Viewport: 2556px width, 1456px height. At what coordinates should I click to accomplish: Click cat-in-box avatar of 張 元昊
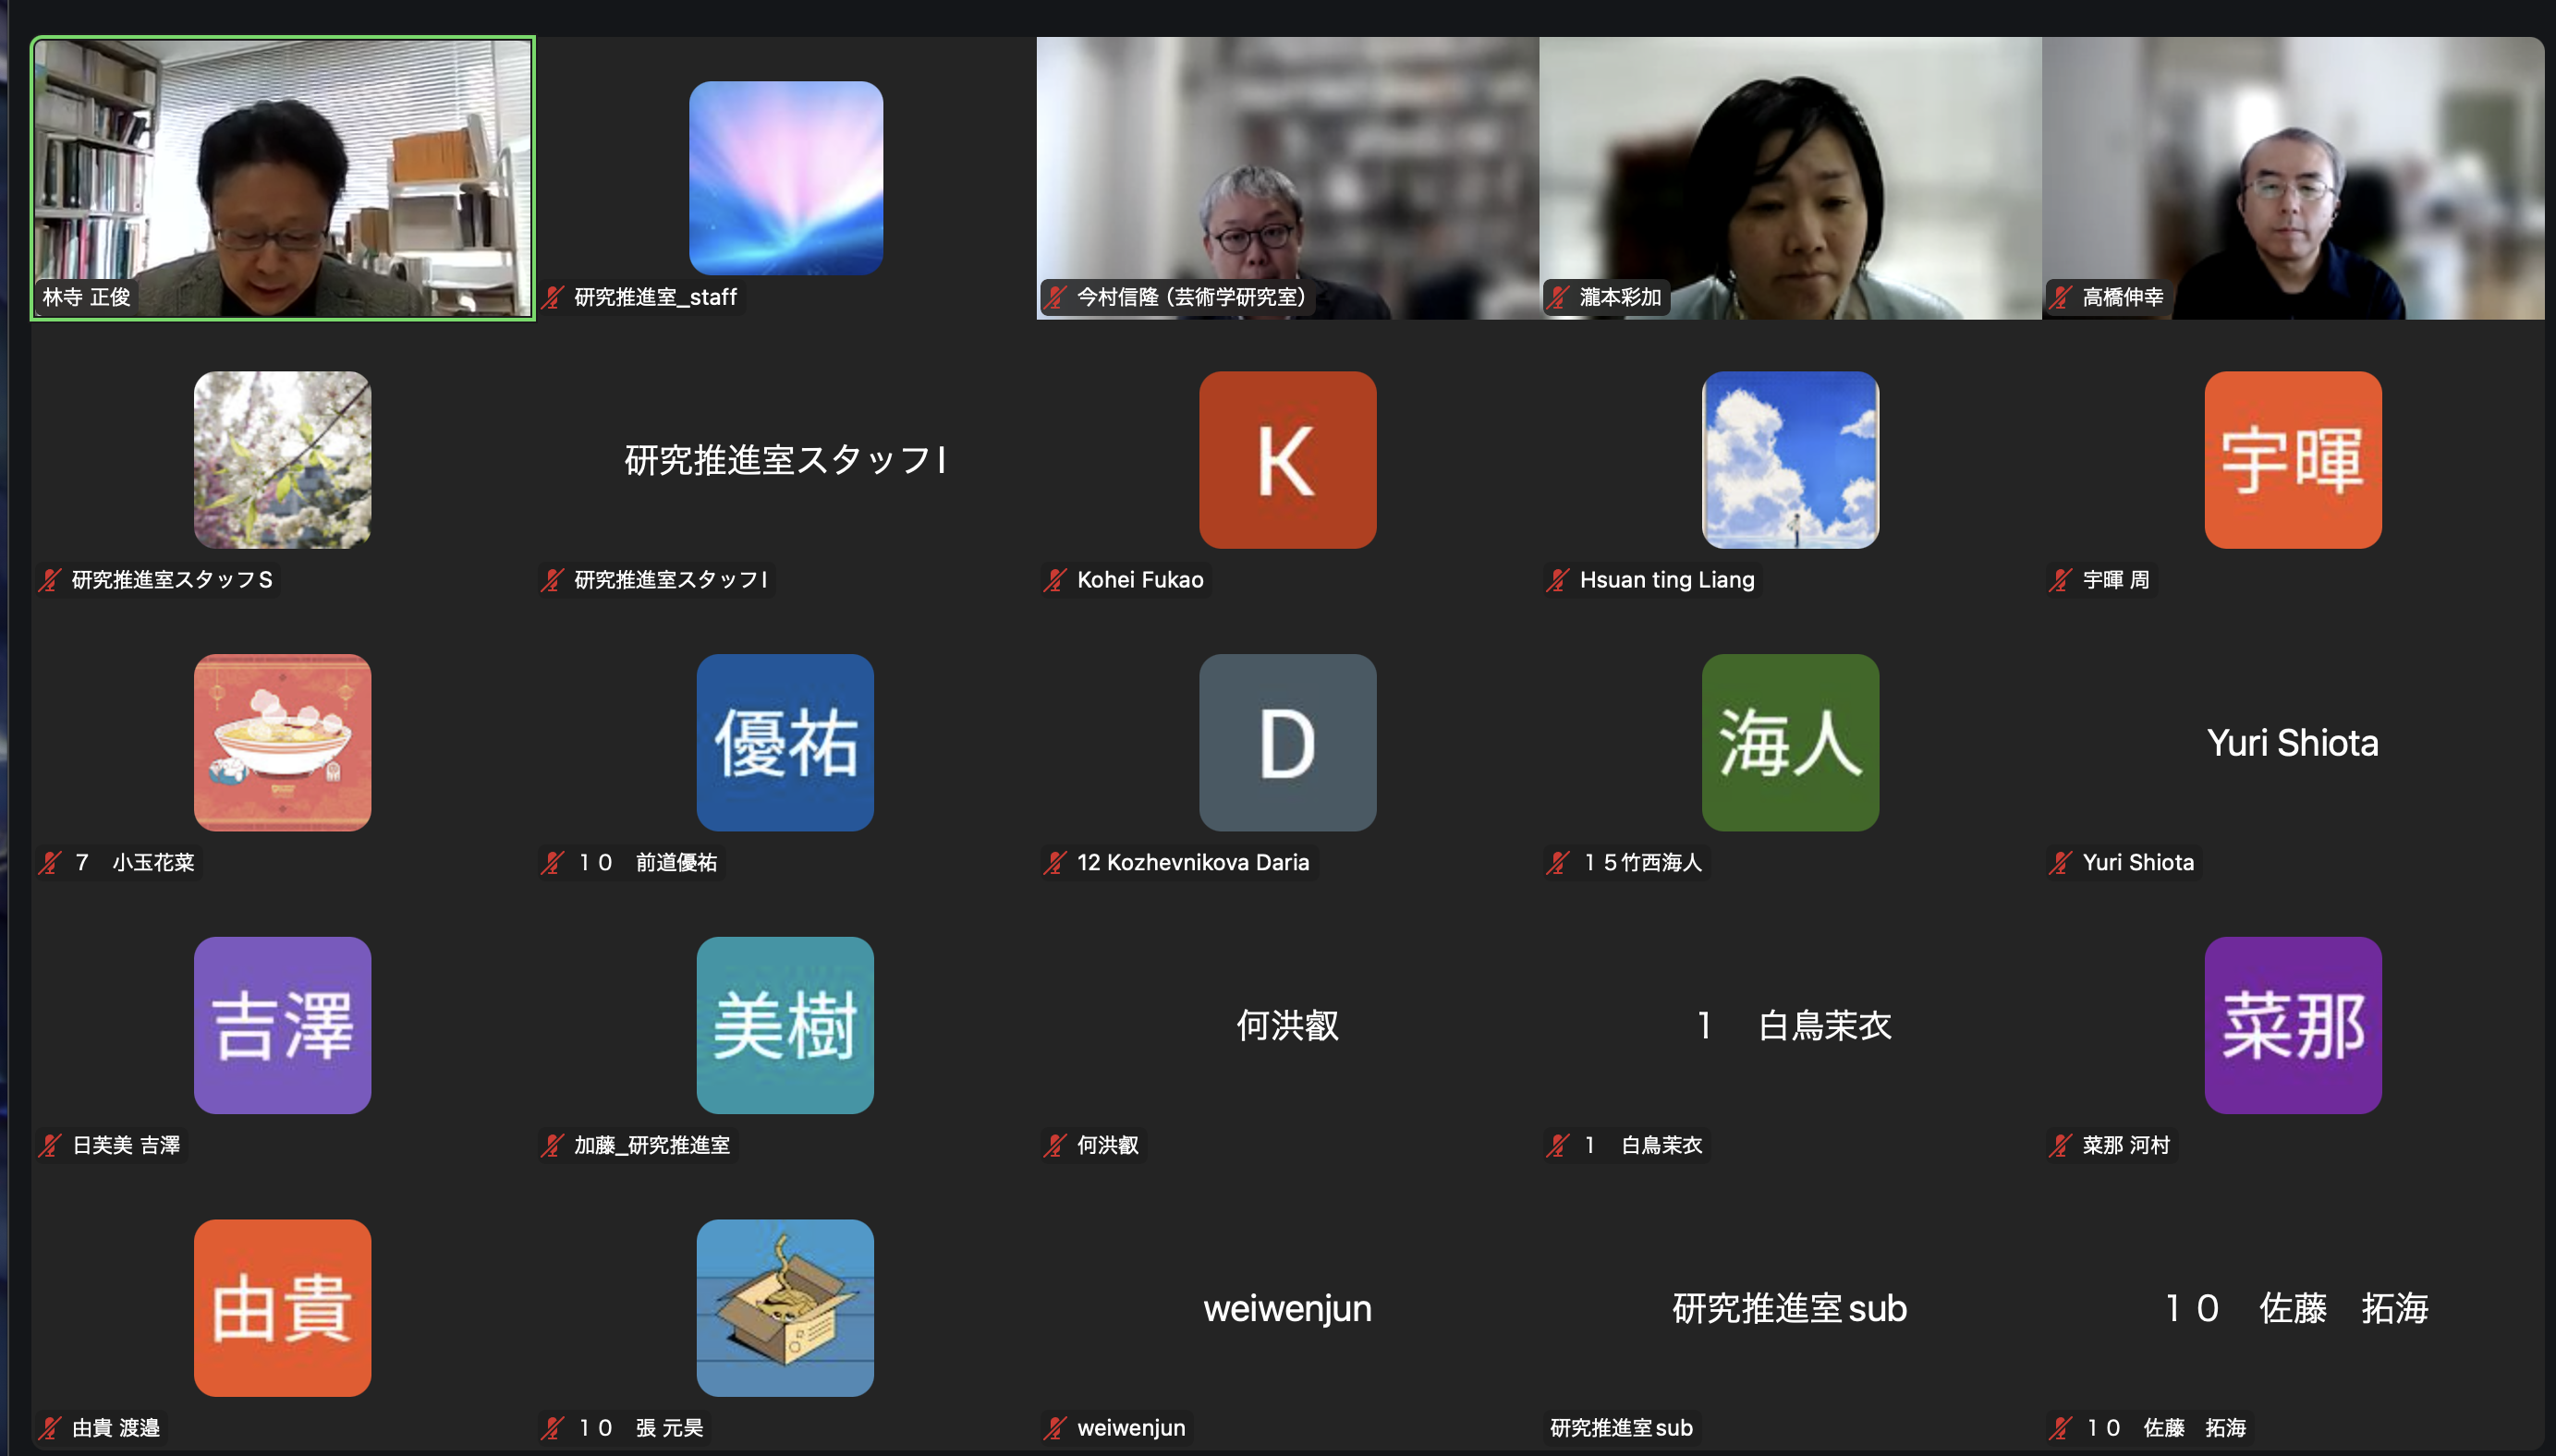[785, 1308]
